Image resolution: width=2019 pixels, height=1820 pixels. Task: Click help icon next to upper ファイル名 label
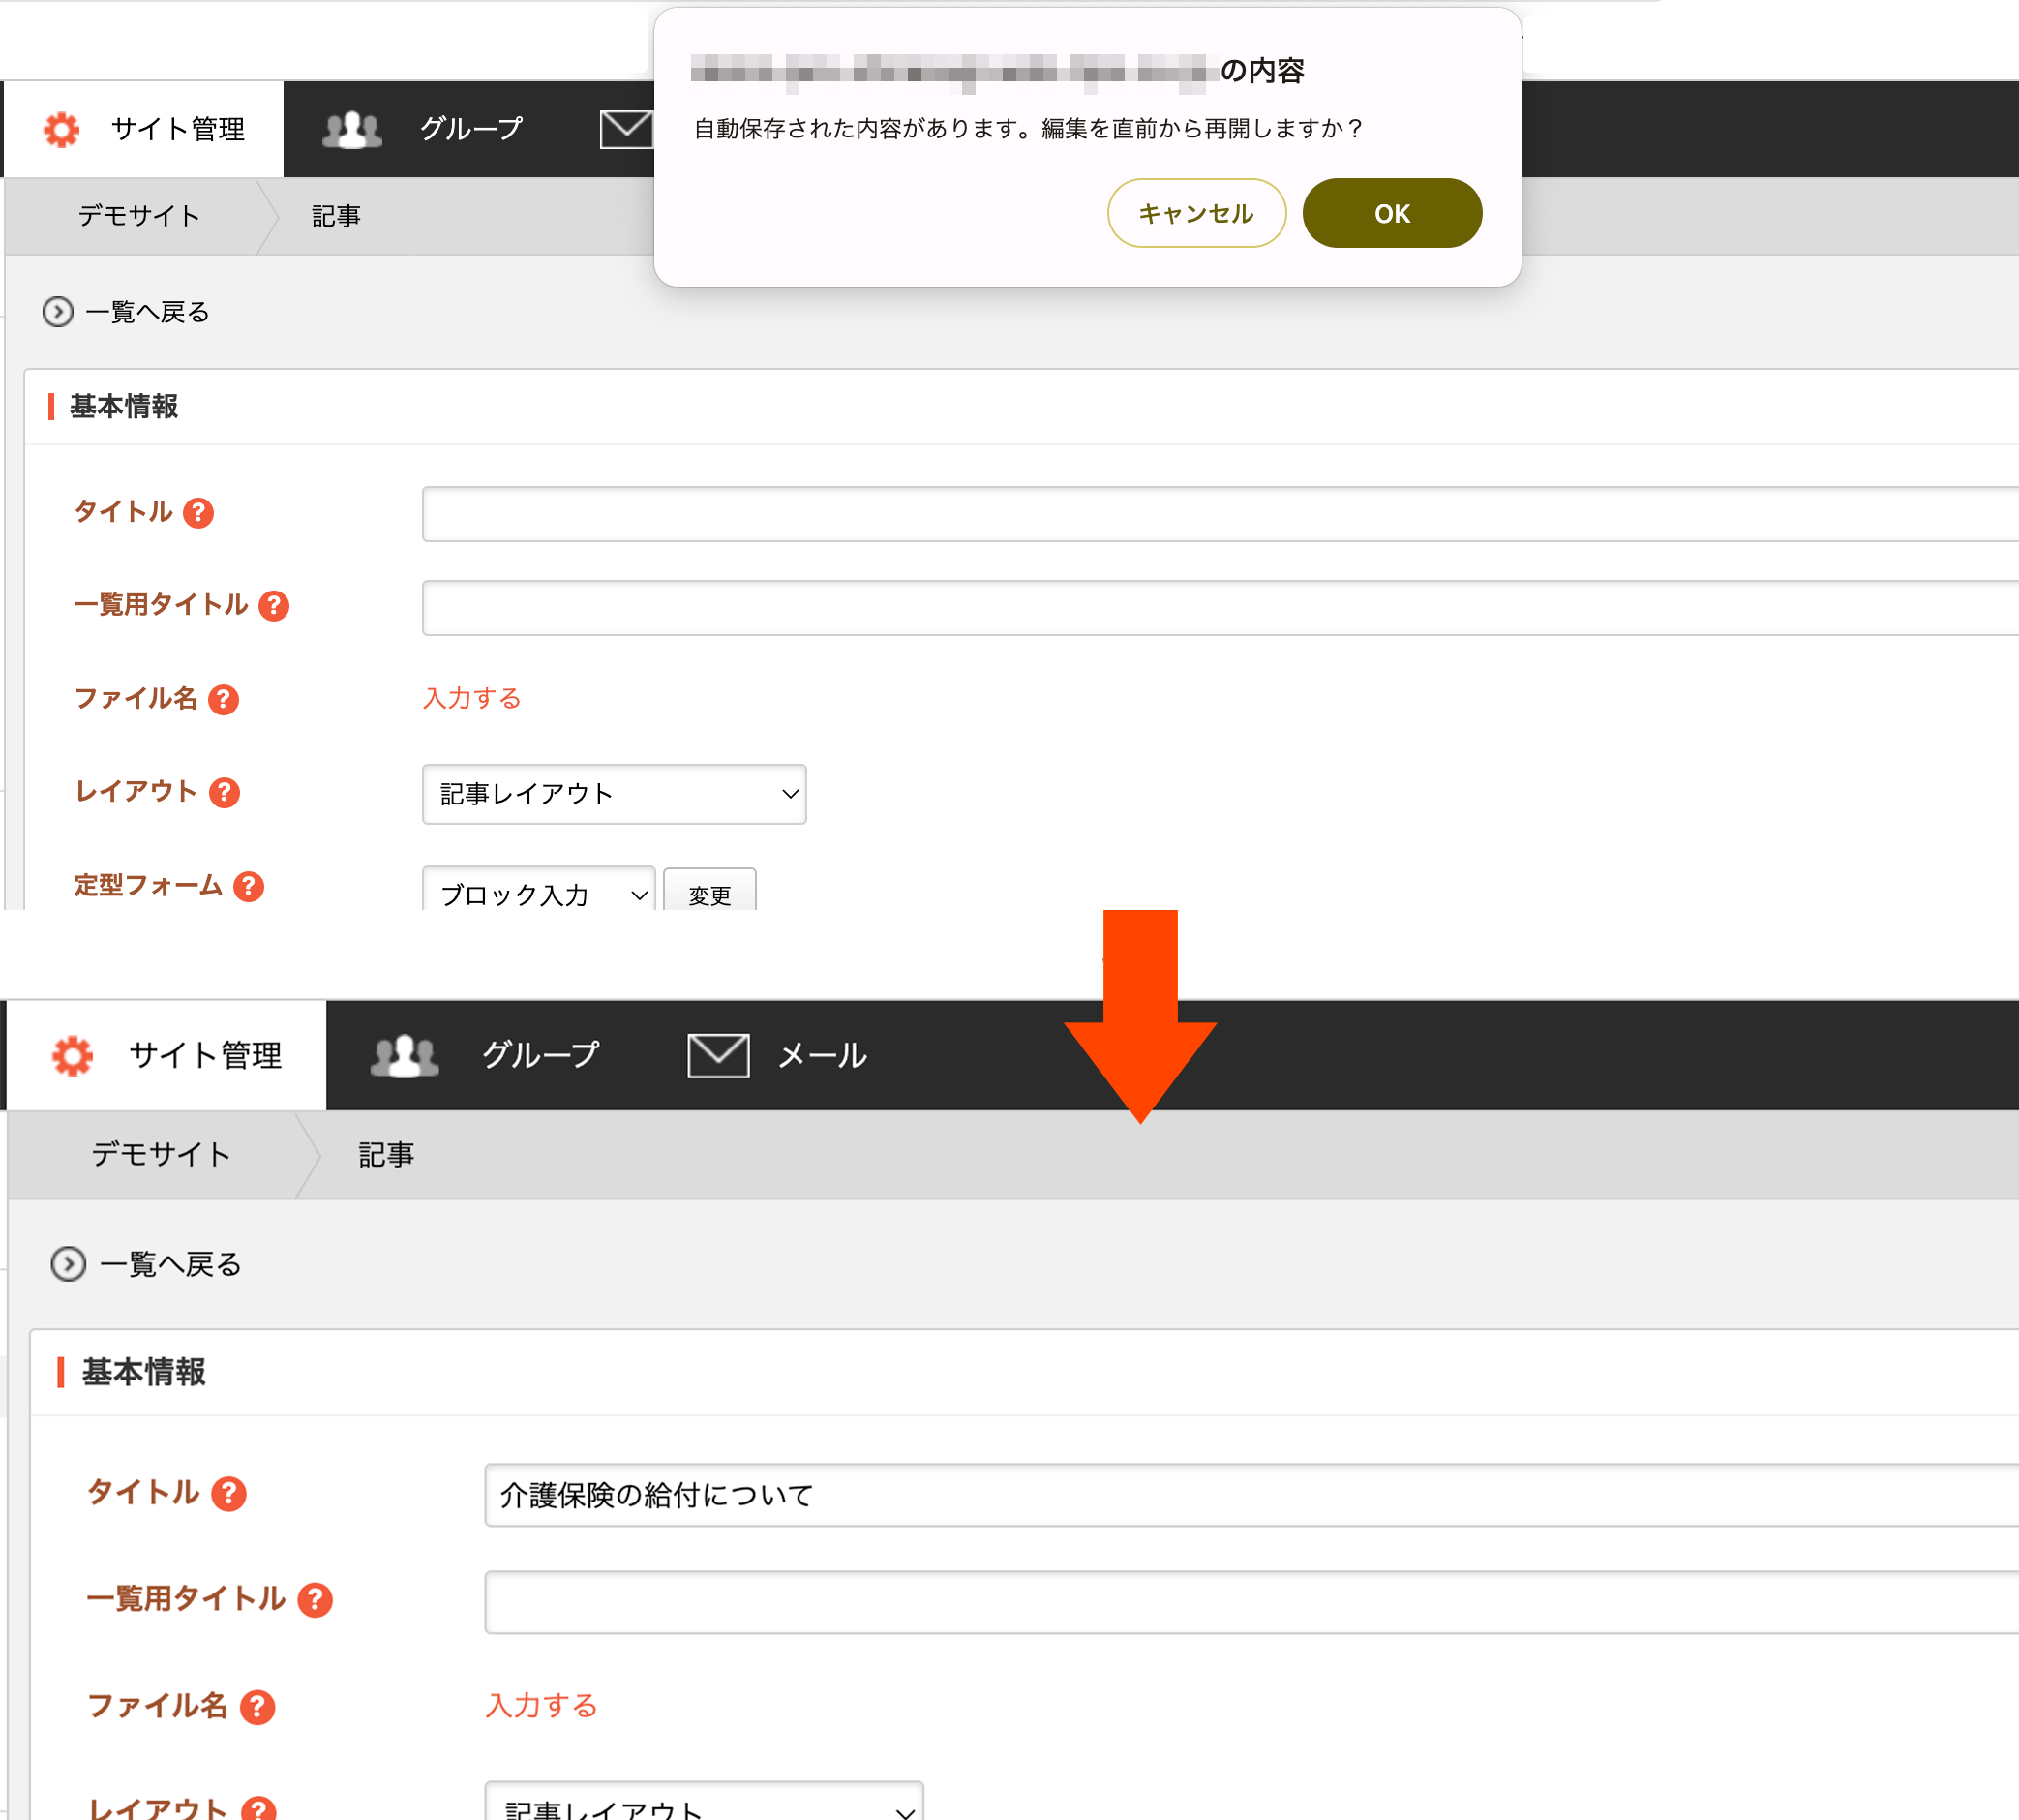224,700
